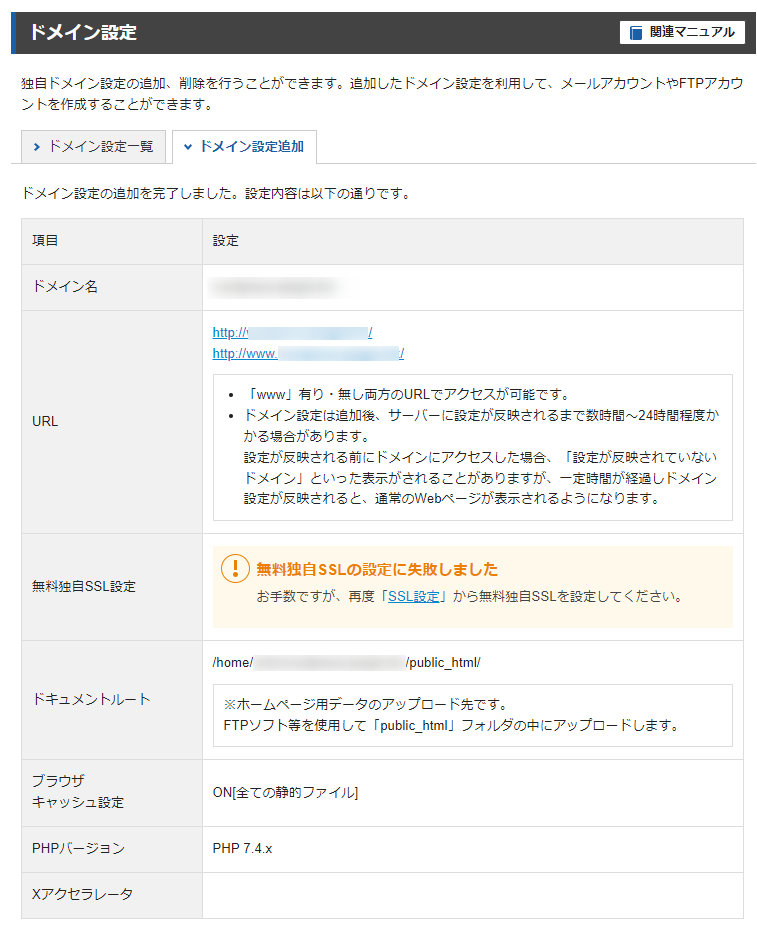Click the chevron arrow beside ドメイン設定一覧
The width and height of the screenshot is (757, 927).
[37, 147]
